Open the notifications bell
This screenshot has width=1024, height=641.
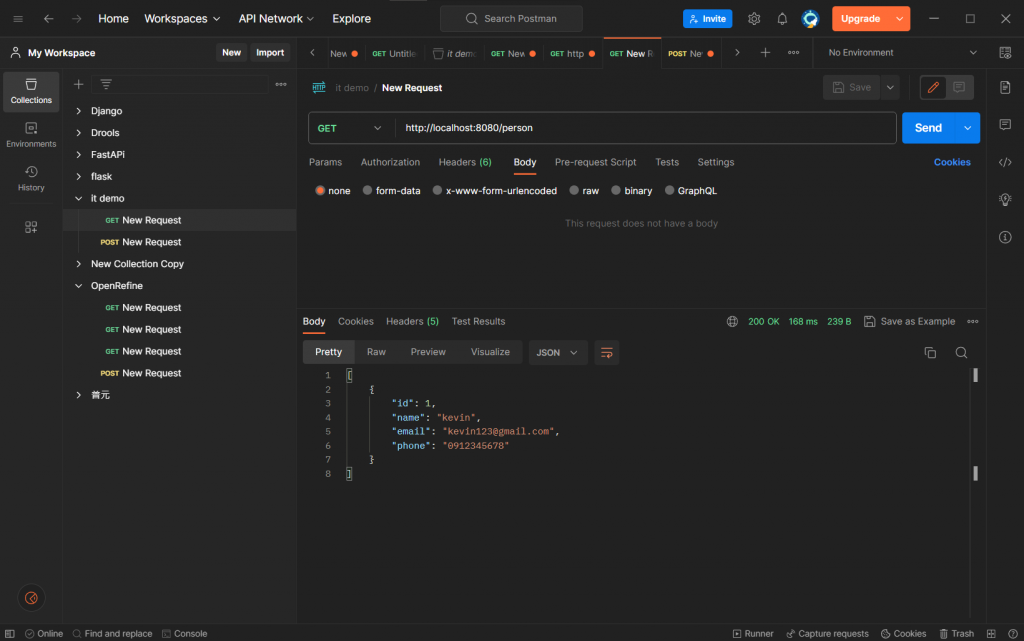coord(782,19)
